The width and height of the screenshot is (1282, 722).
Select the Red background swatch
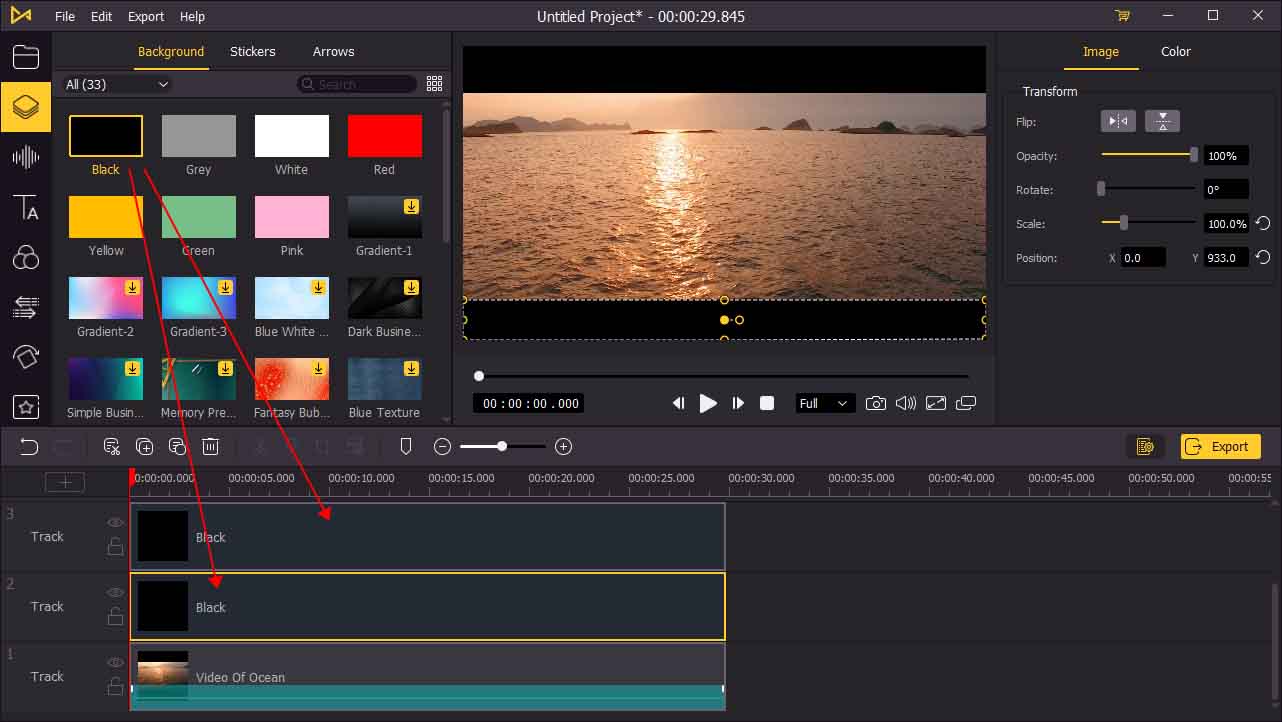384,135
